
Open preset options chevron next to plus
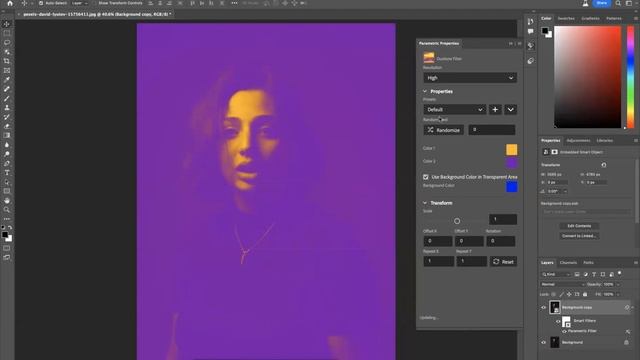(511, 109)
